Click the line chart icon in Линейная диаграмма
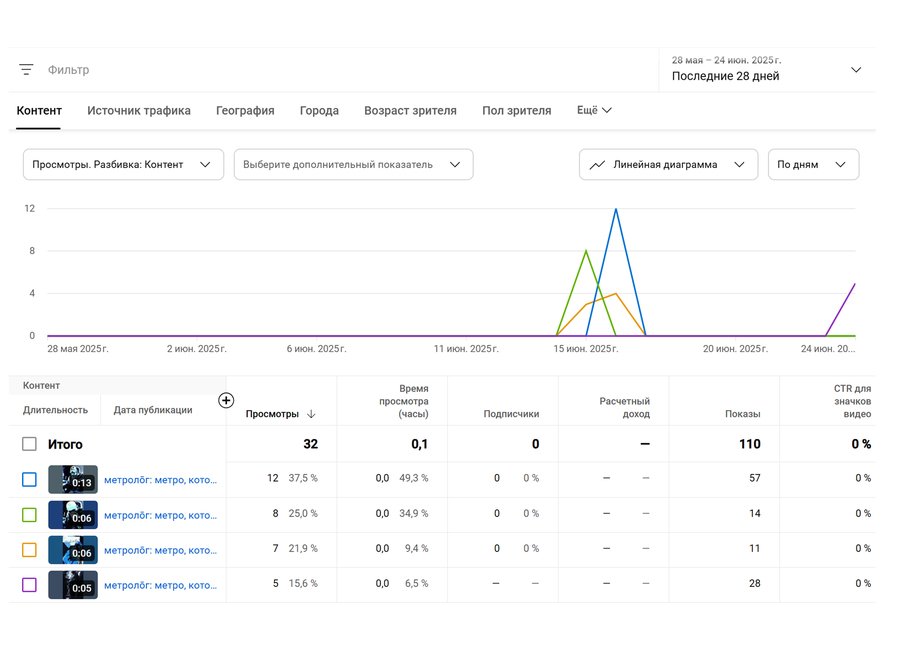The height and width of the screenshot is (650, 900). (597, 165)
